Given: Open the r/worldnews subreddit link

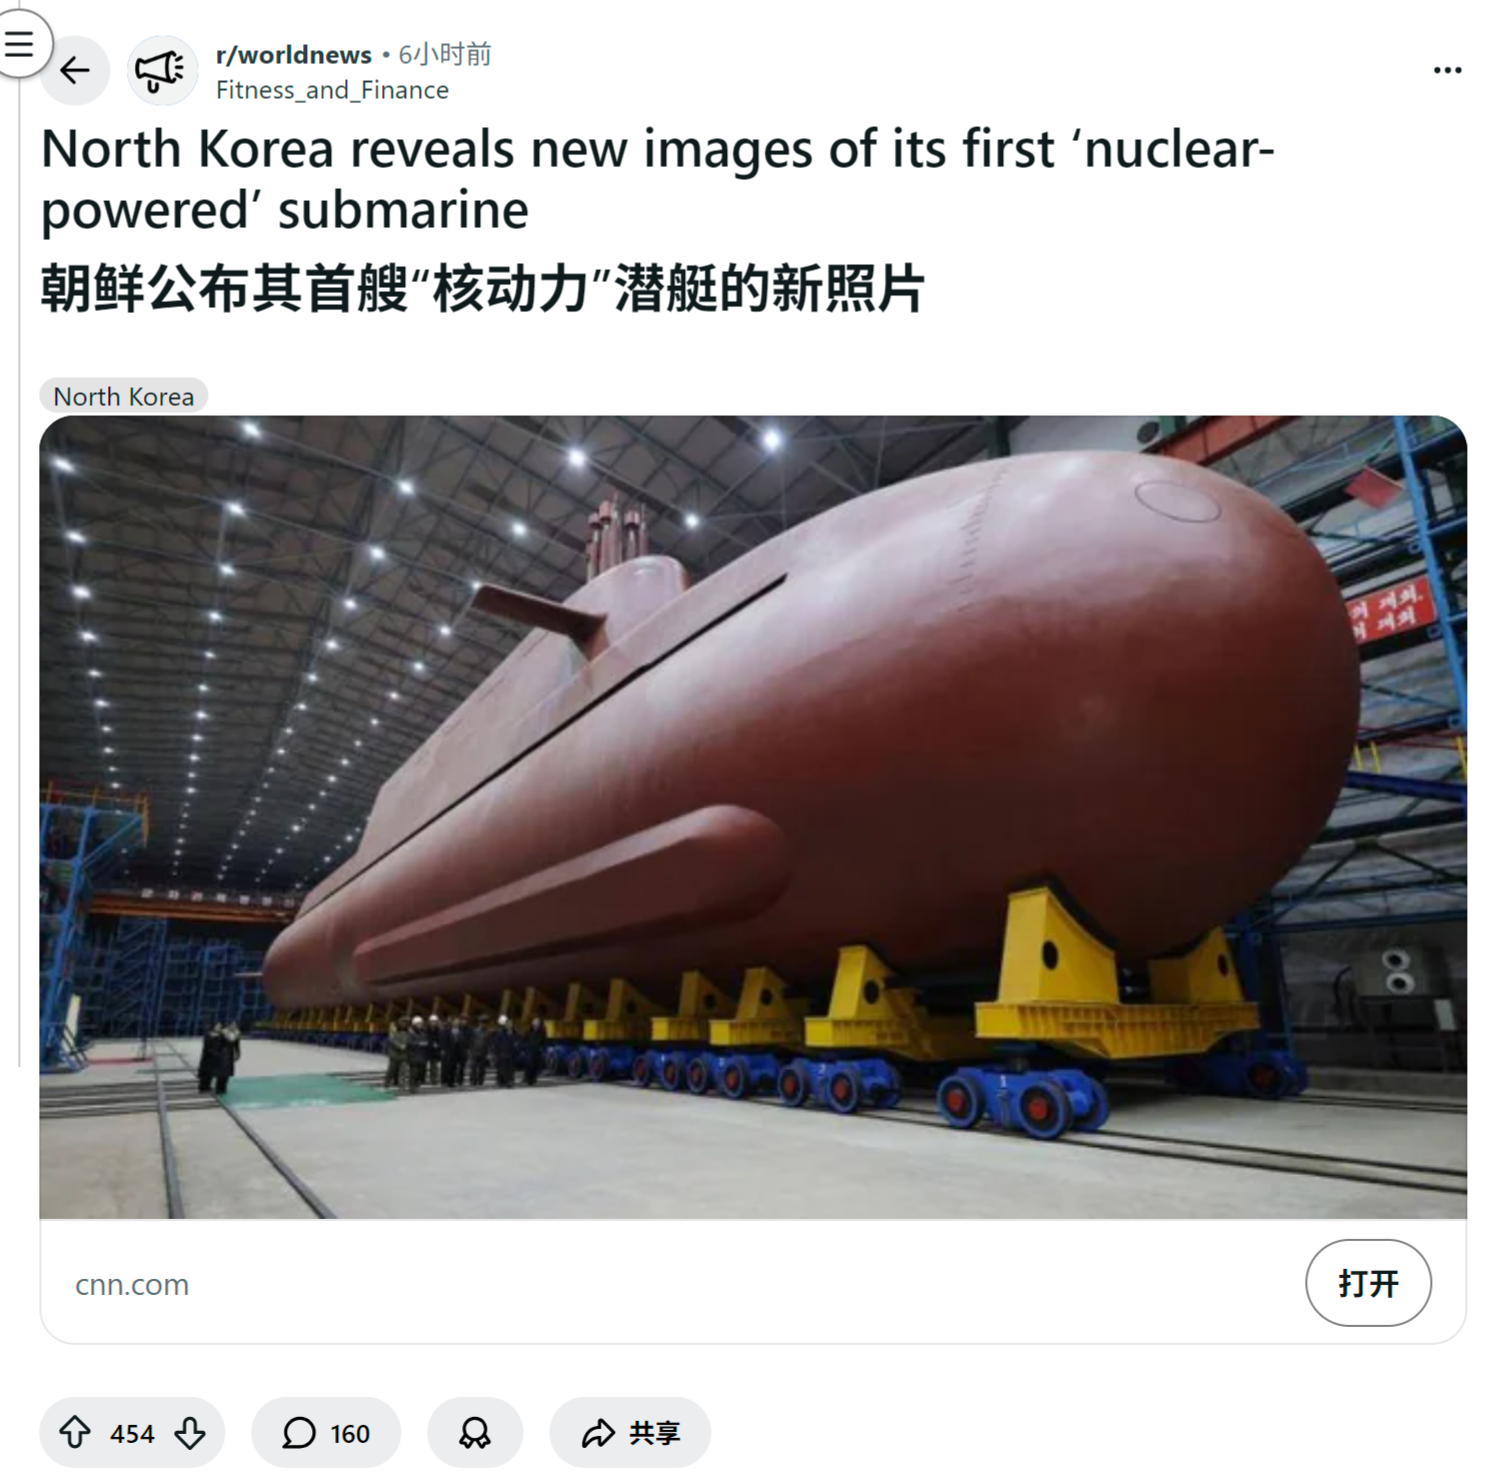Looking at the screenshot, I should [294, 54].
